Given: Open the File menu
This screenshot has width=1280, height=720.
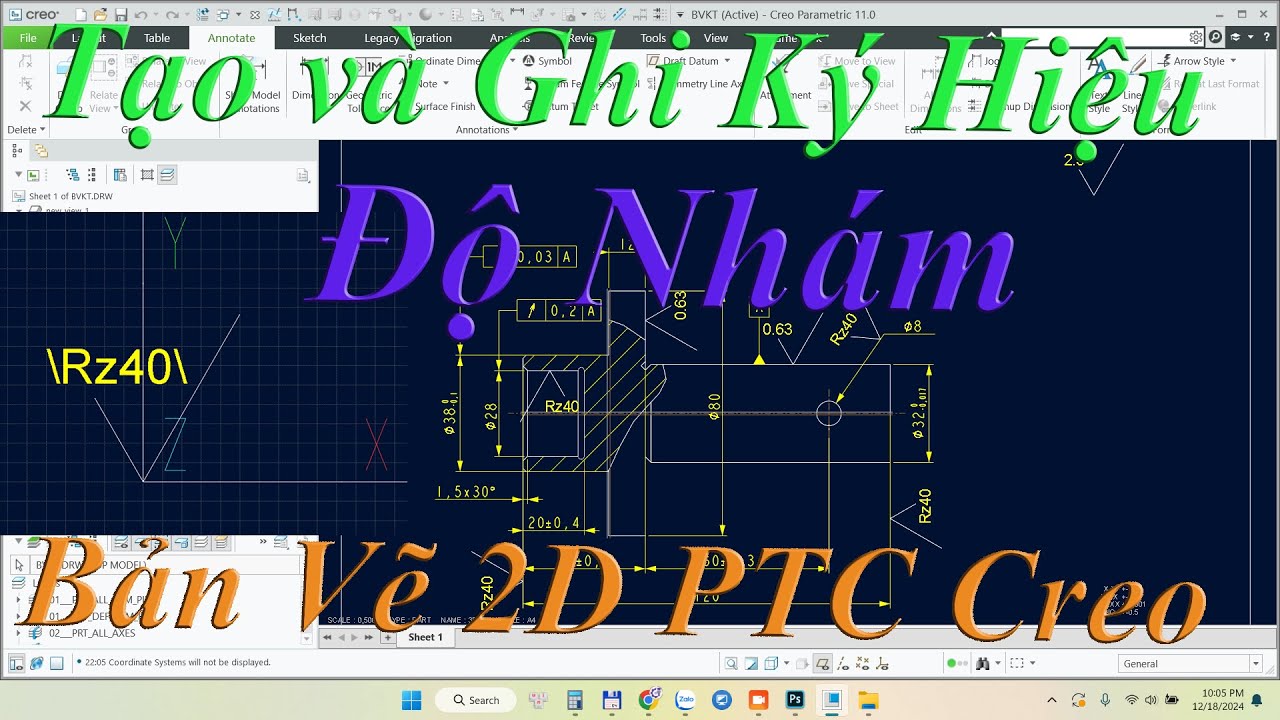Looking at the screenshot, I should (28, 38).
